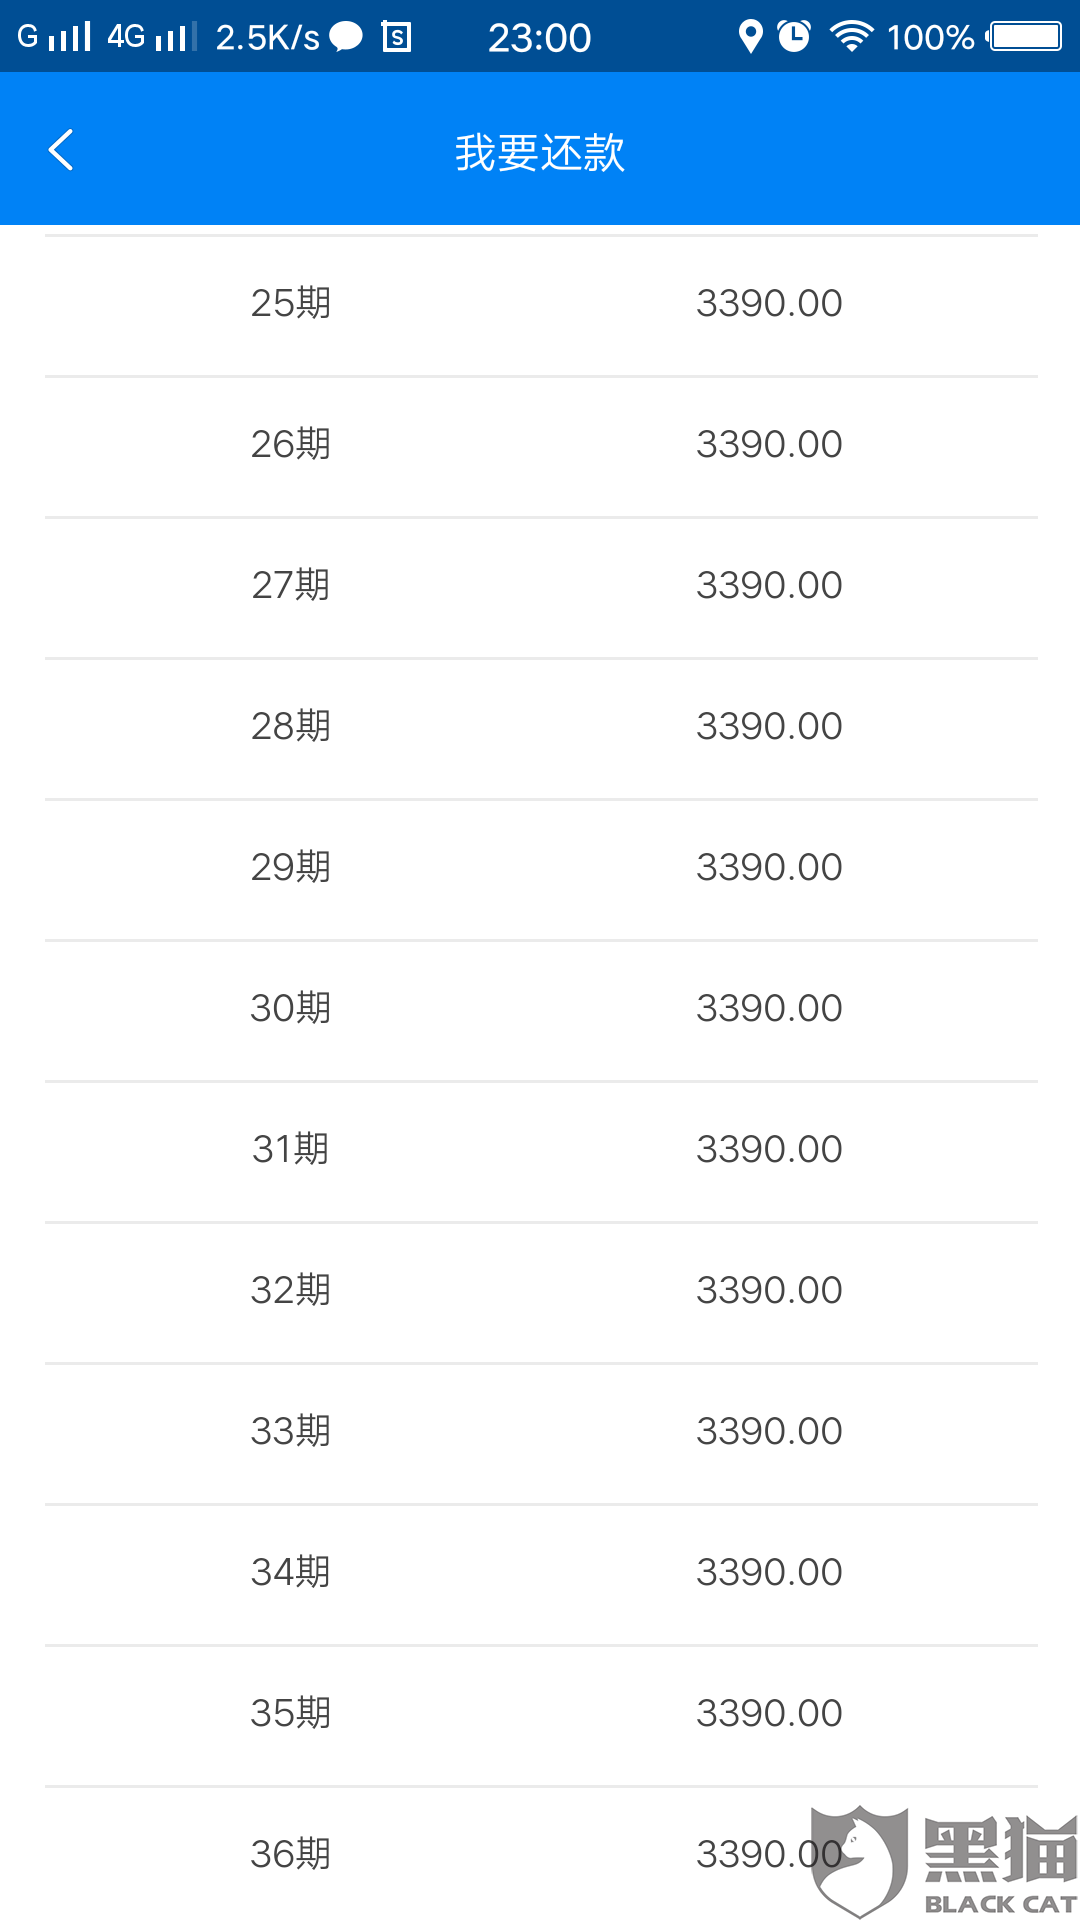
Task: Tap the Wi-Fi signal status icon
Action: [851, 37]
